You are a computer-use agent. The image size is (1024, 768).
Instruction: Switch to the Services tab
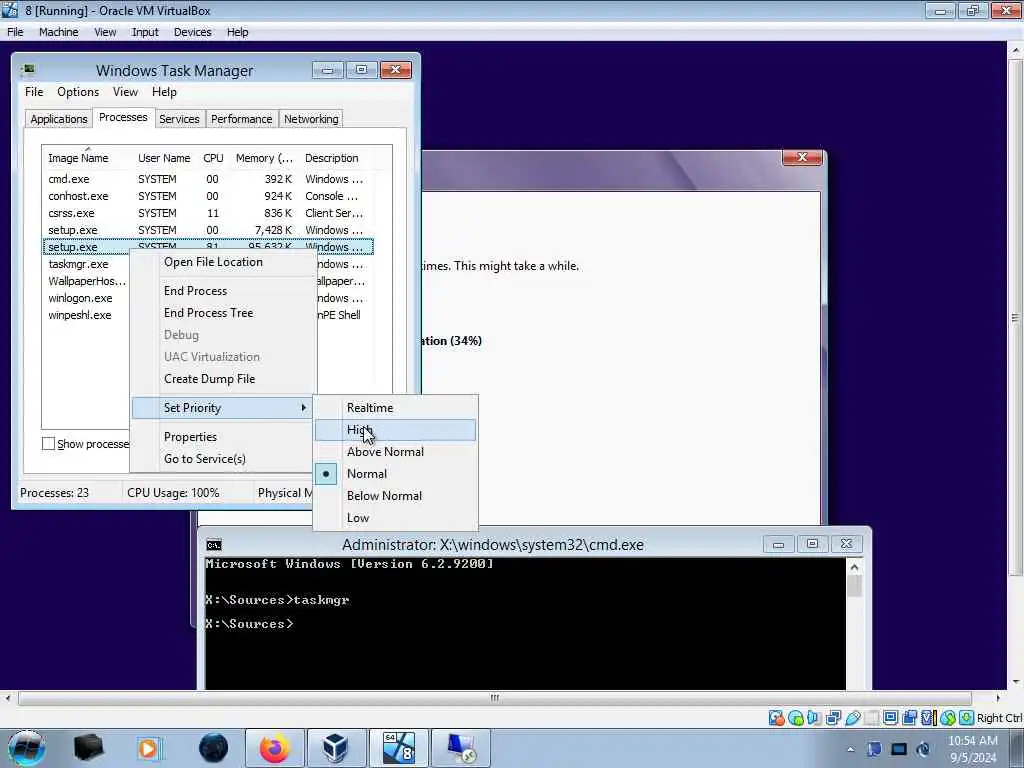click(x=179, y=119)
